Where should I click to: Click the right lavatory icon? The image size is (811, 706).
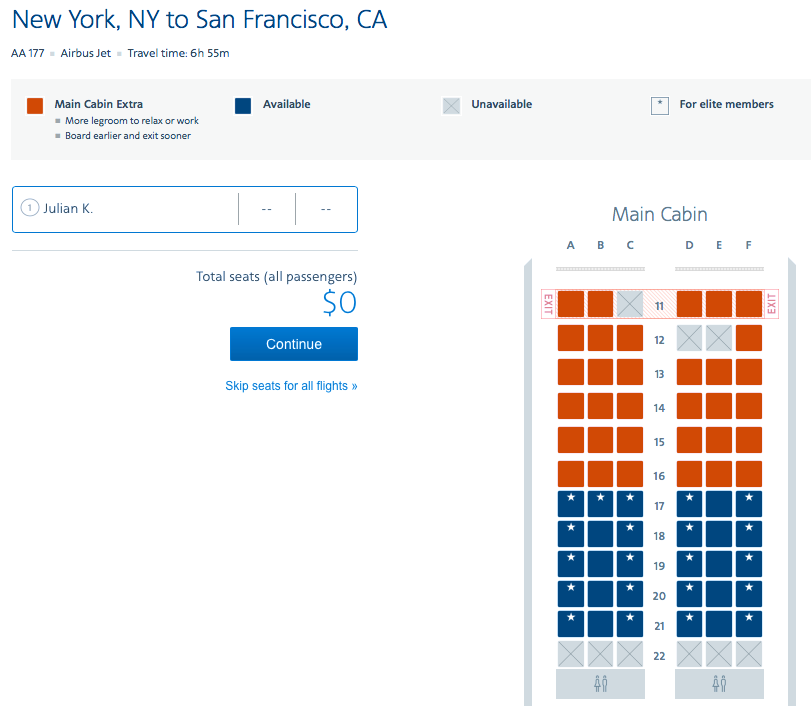pos(719,684)
